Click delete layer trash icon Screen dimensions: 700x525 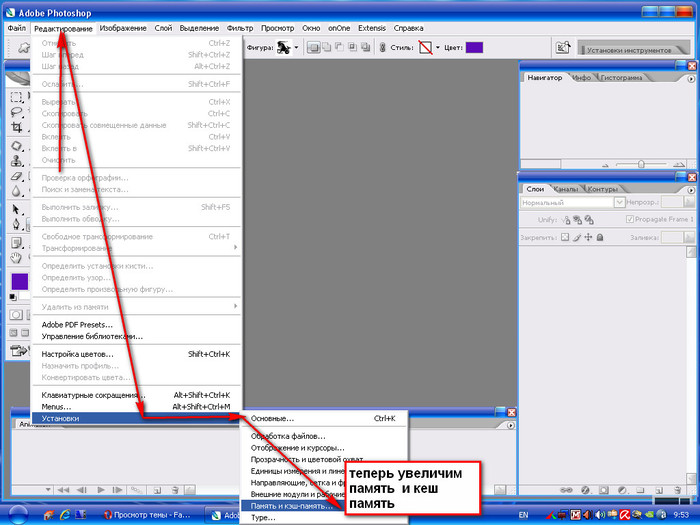[x=677, y=490]
